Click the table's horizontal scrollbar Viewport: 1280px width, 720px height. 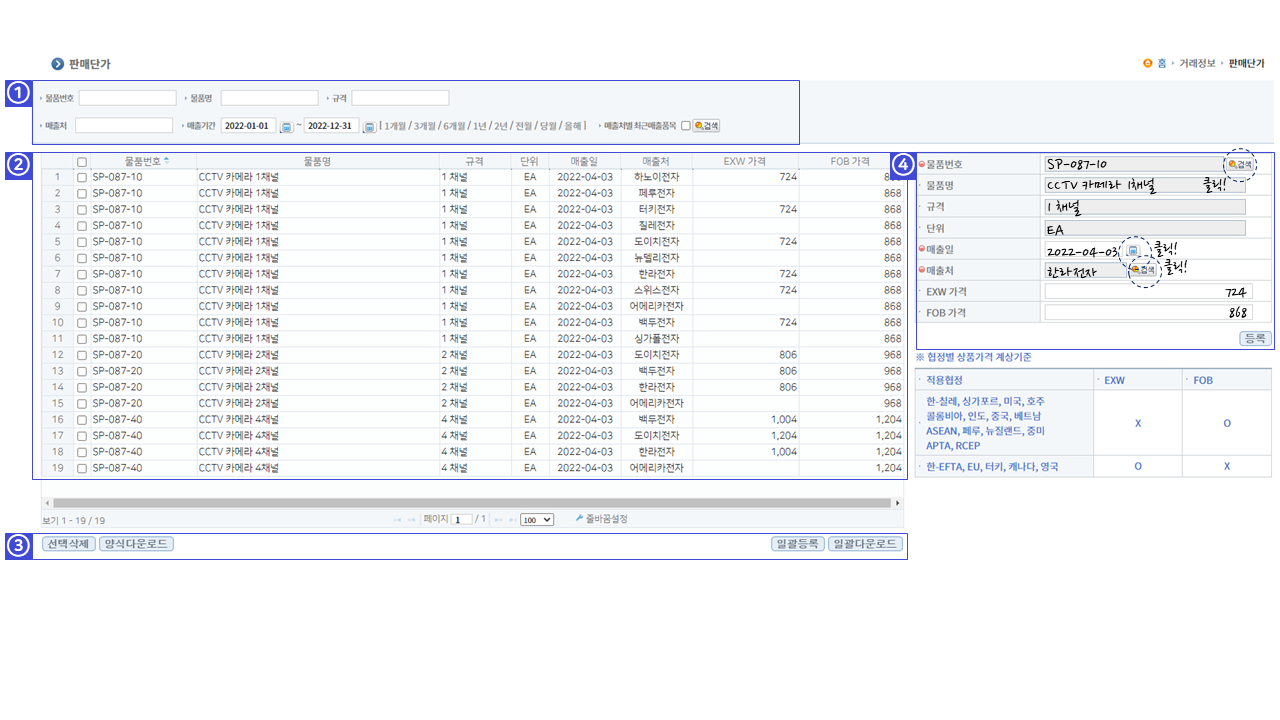(472, 503)
